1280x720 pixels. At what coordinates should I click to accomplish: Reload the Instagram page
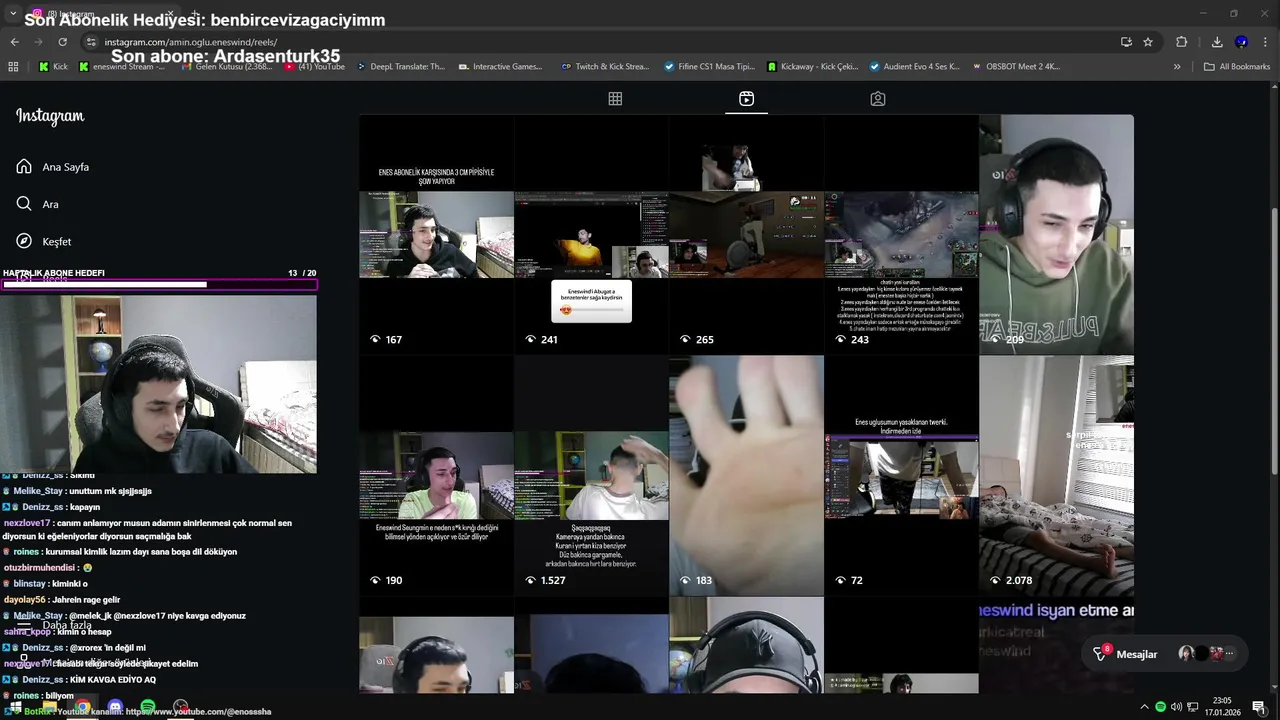pos(62,42)
